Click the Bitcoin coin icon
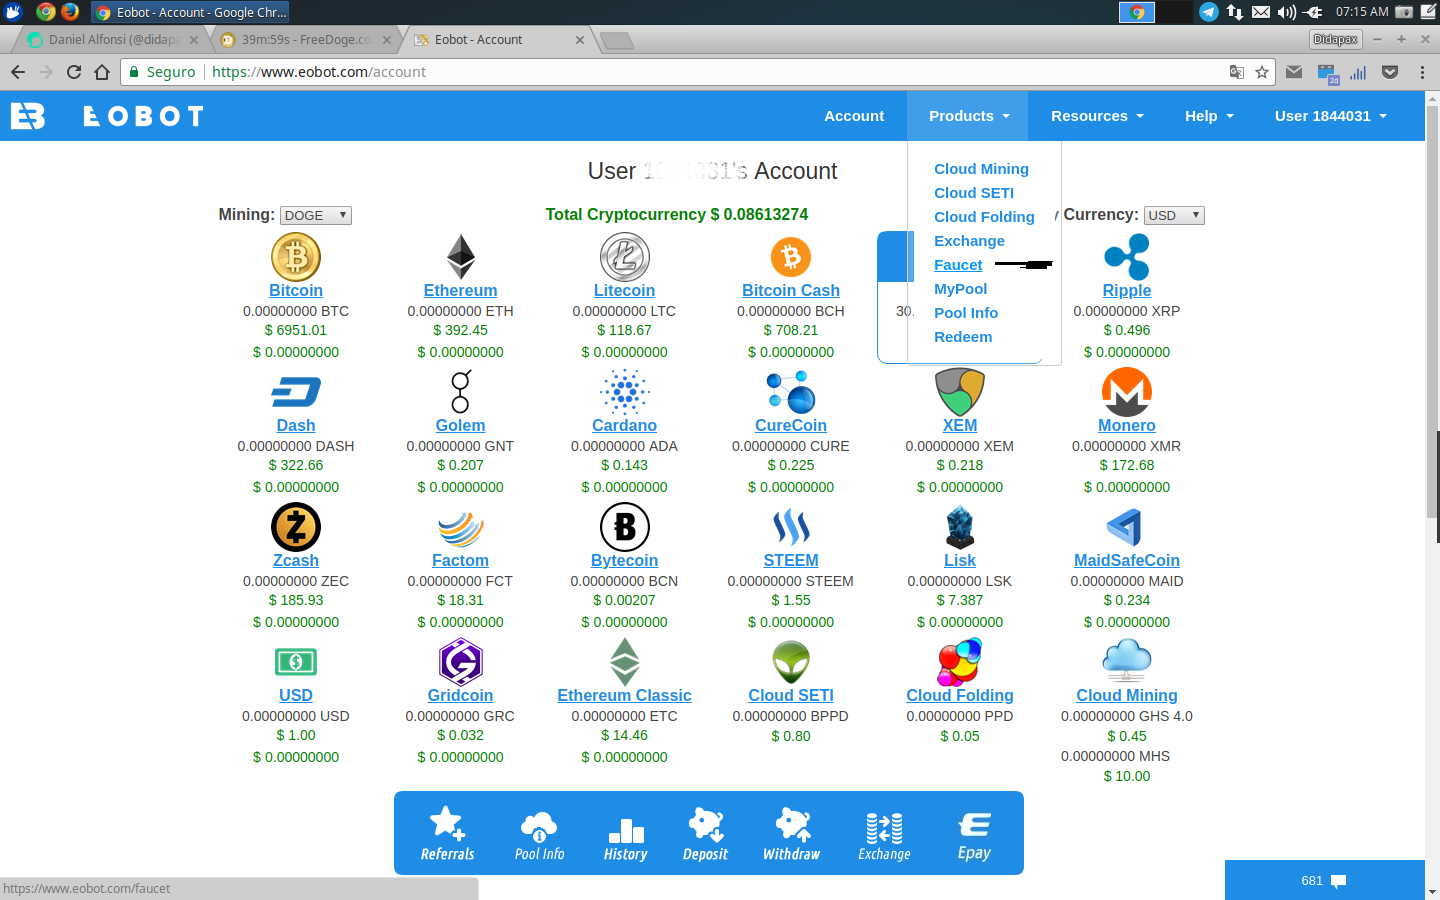Viewport: 1440px width, 900px height. tap(296, 257)
